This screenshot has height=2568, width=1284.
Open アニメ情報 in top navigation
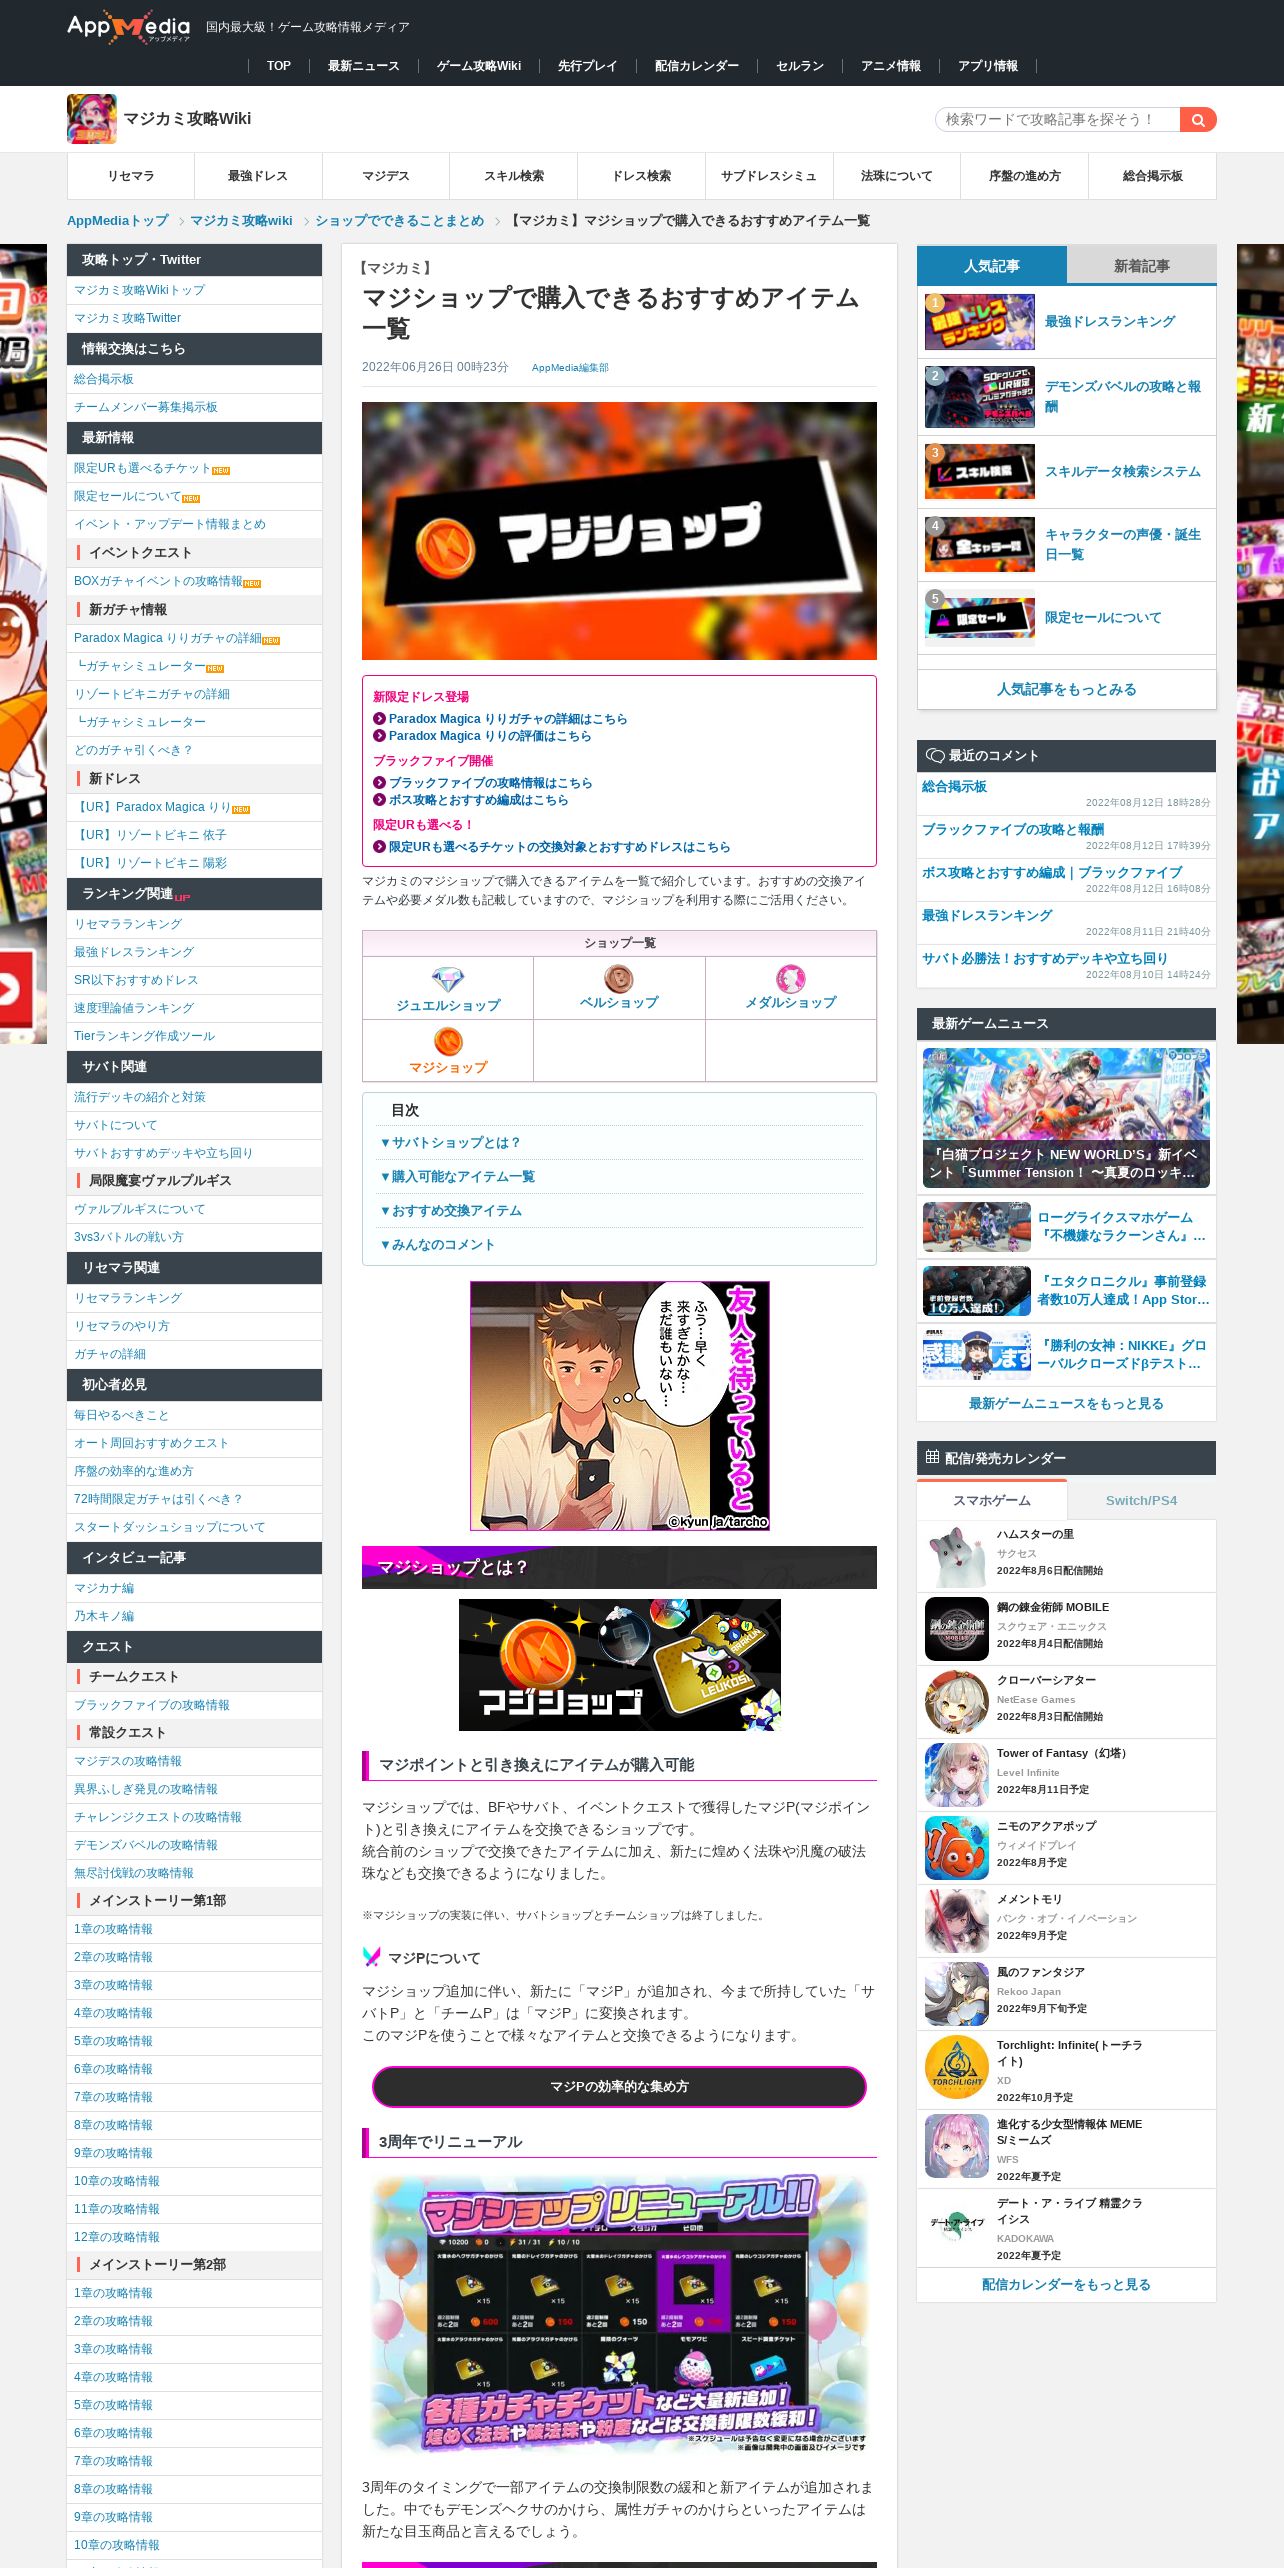point(891,66)
